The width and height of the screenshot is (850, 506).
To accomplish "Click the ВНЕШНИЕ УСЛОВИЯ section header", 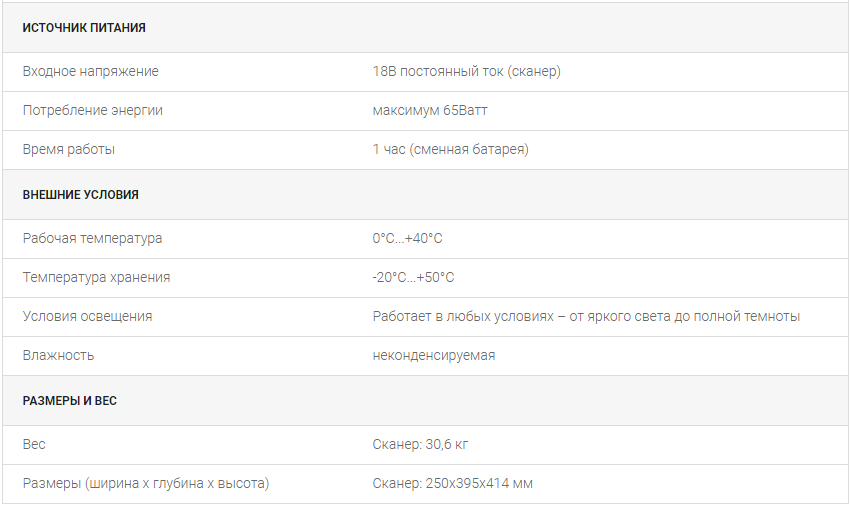I will pyautogui.click(x=81, y=195).
